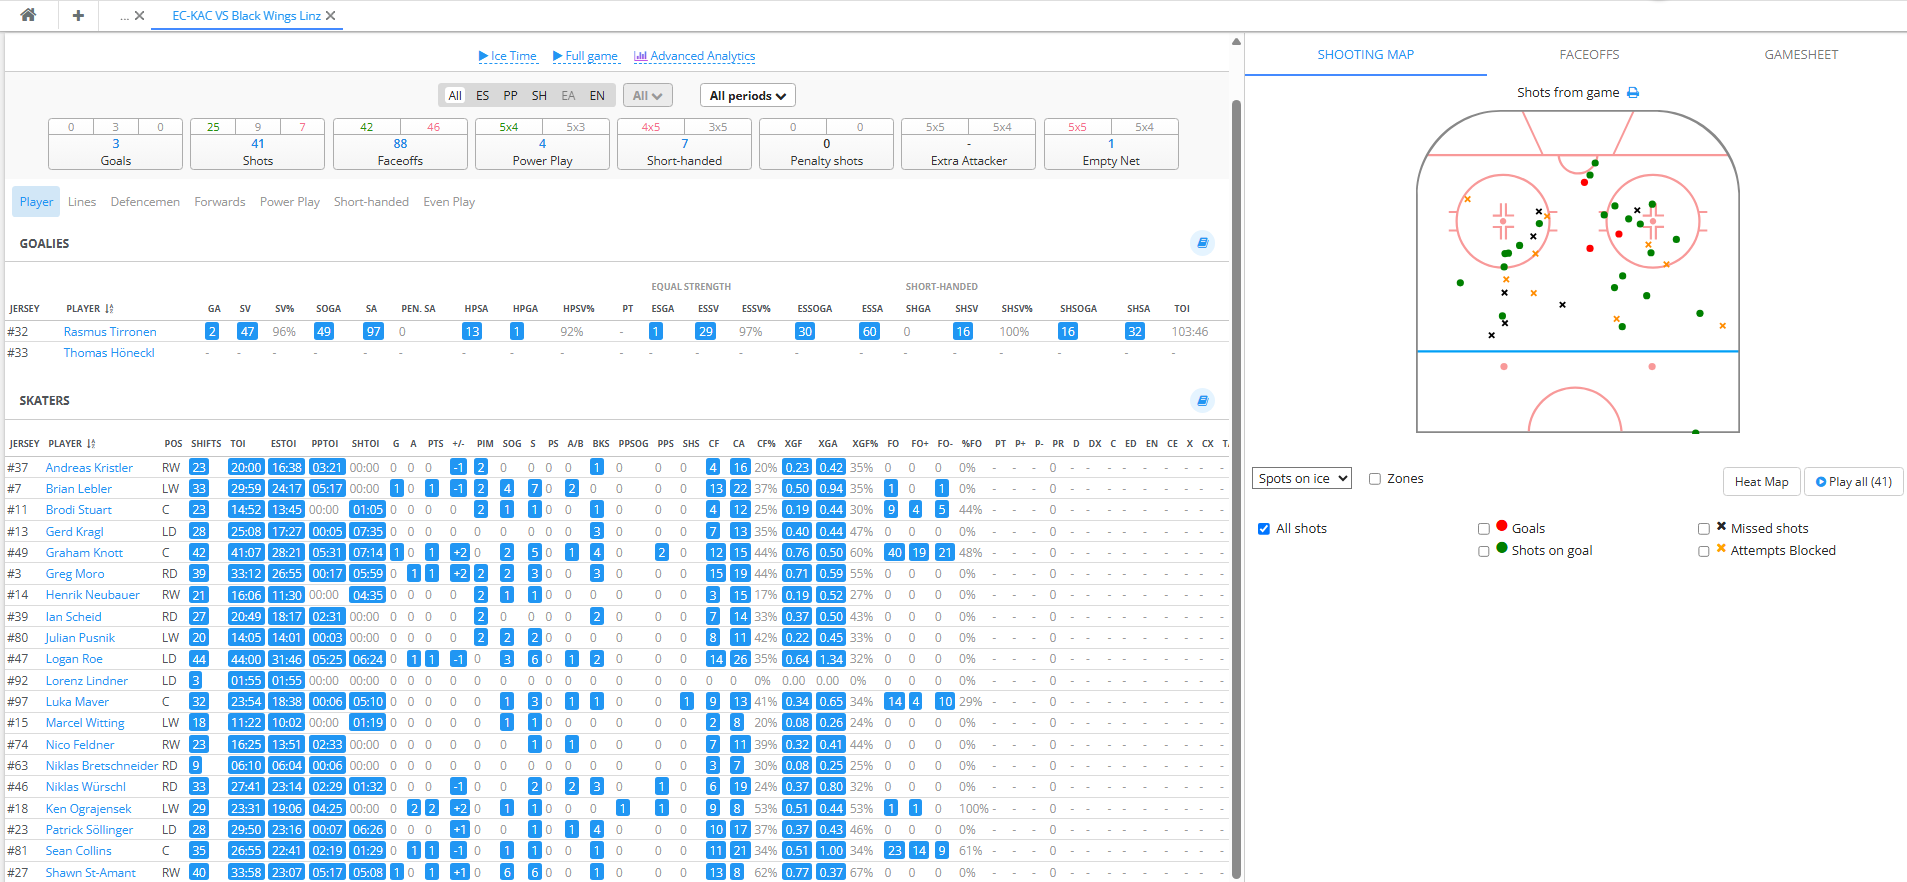This screenshot has height=882, width=1907.
Task: Open a new tab with plus icon
Action: pos(78,15)
